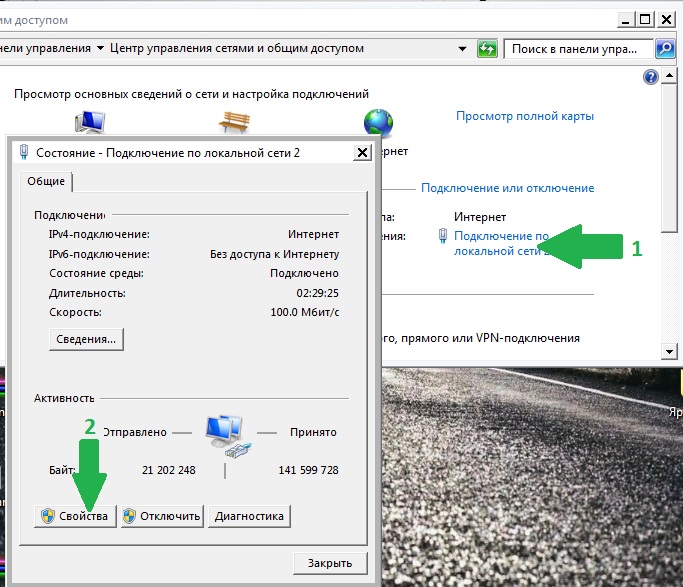The width and height of the screenshot is (683, 587).
Task: Click the computer icon in network map
Action: click(90, 121)
